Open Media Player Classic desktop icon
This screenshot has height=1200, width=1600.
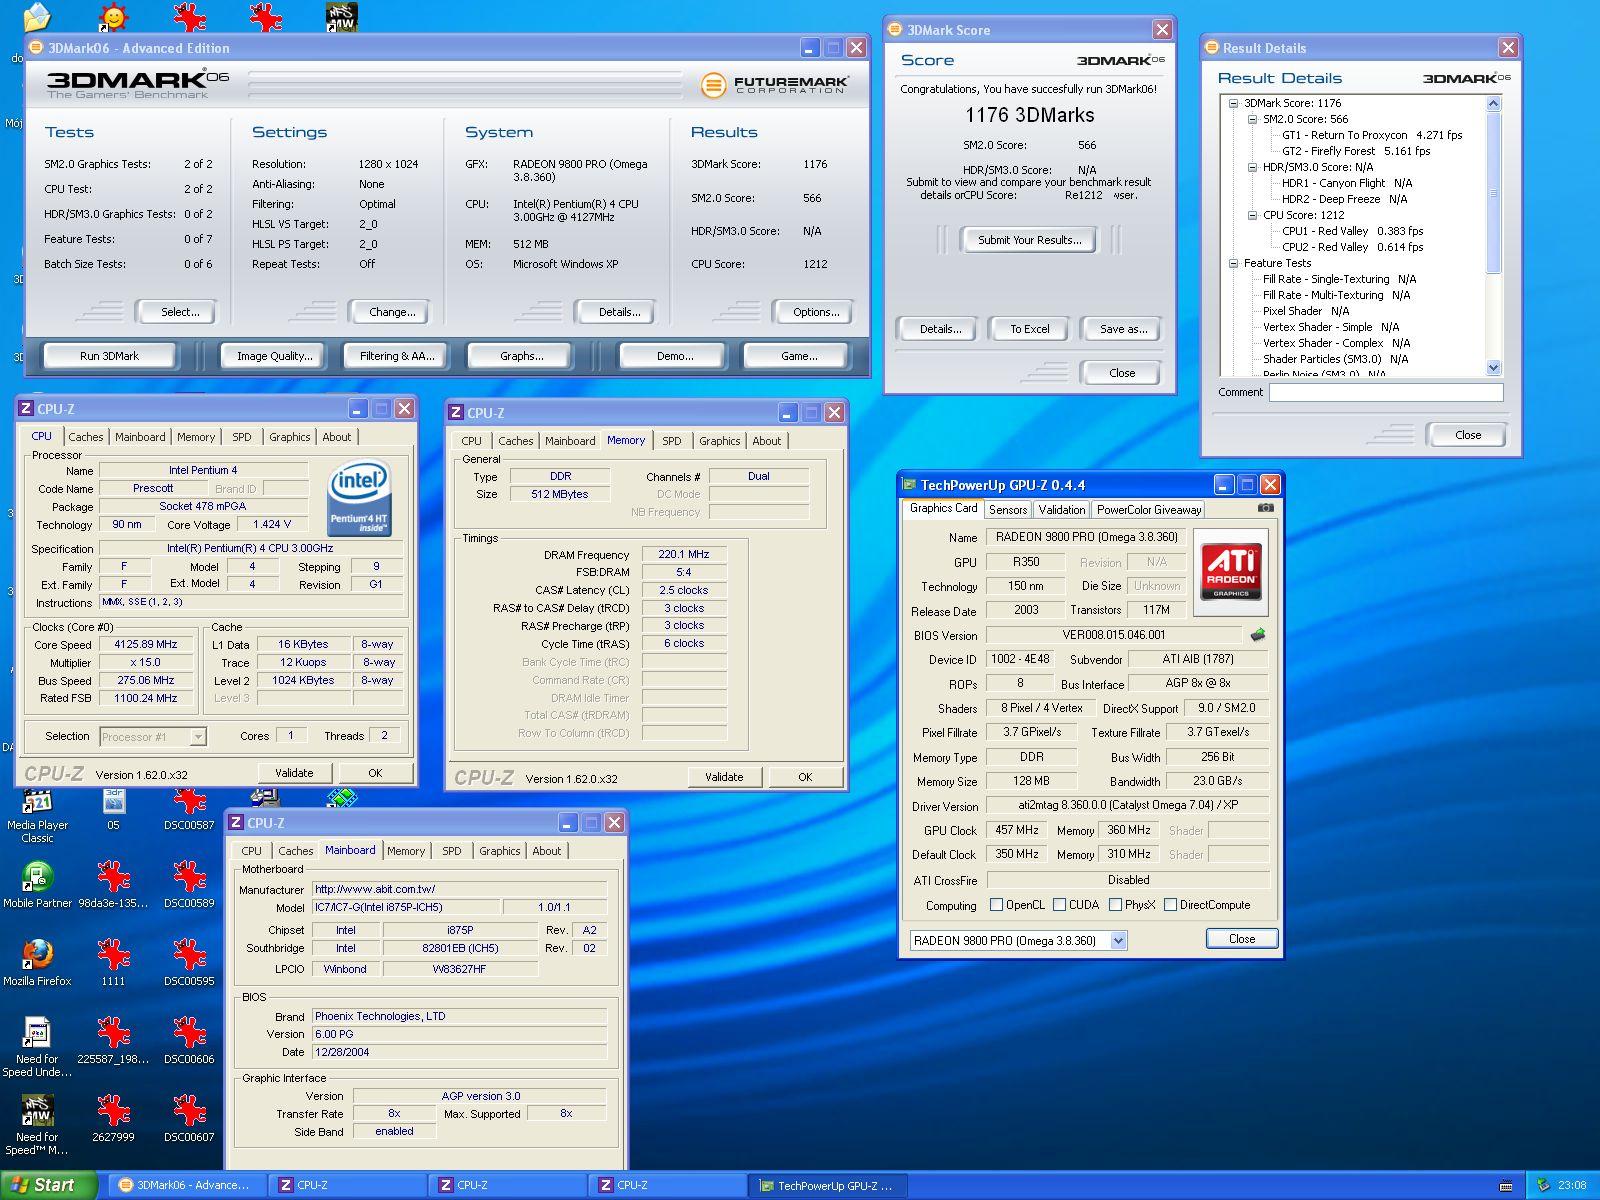point(37,817)
